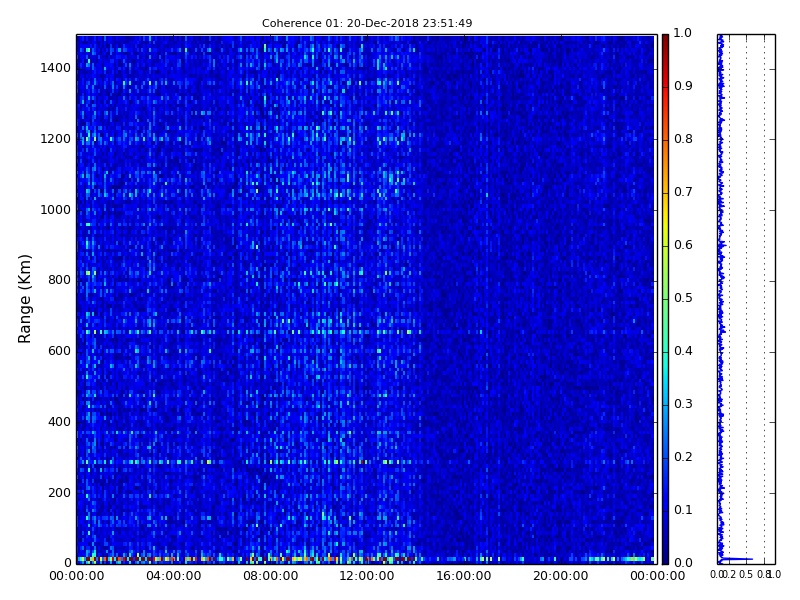800x600 pixels.
Task: Click the 0.5 value on the colorbar scale
Action: 683,298
